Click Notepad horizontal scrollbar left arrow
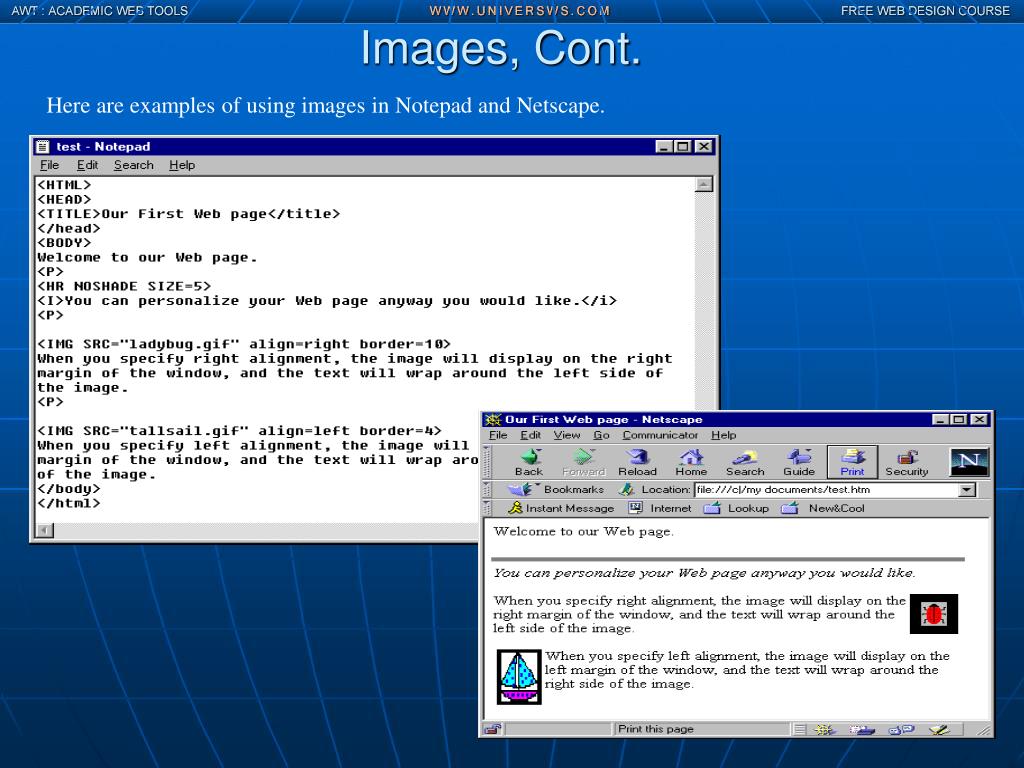Screen dimensions: 1024x768 44,530
